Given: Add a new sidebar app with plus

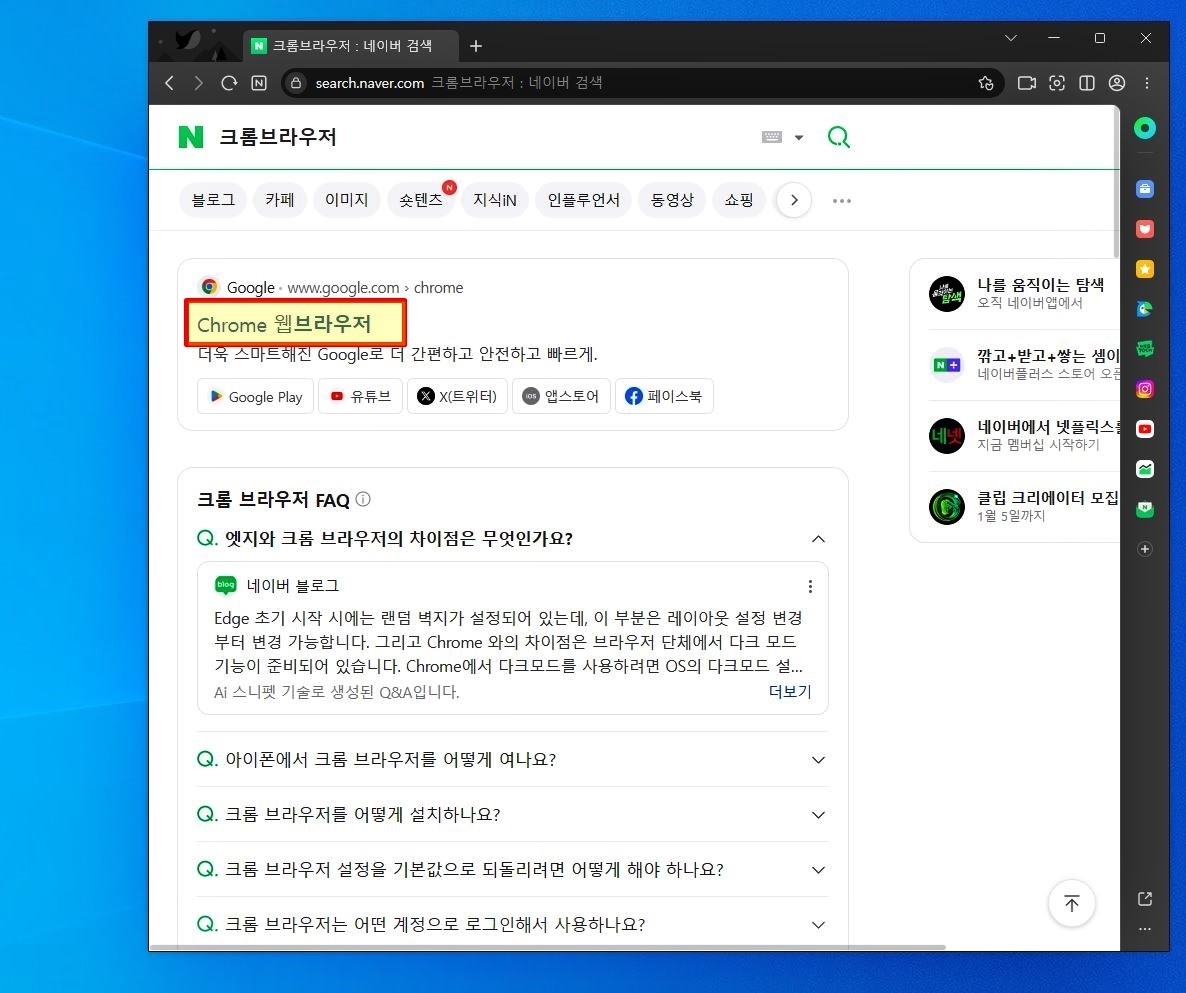Looking at the screenshot, I should (1145, 549).
